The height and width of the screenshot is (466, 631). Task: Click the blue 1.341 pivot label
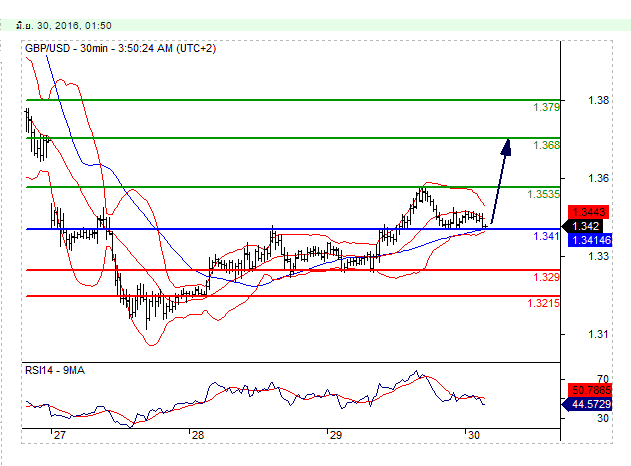point(546,236)
